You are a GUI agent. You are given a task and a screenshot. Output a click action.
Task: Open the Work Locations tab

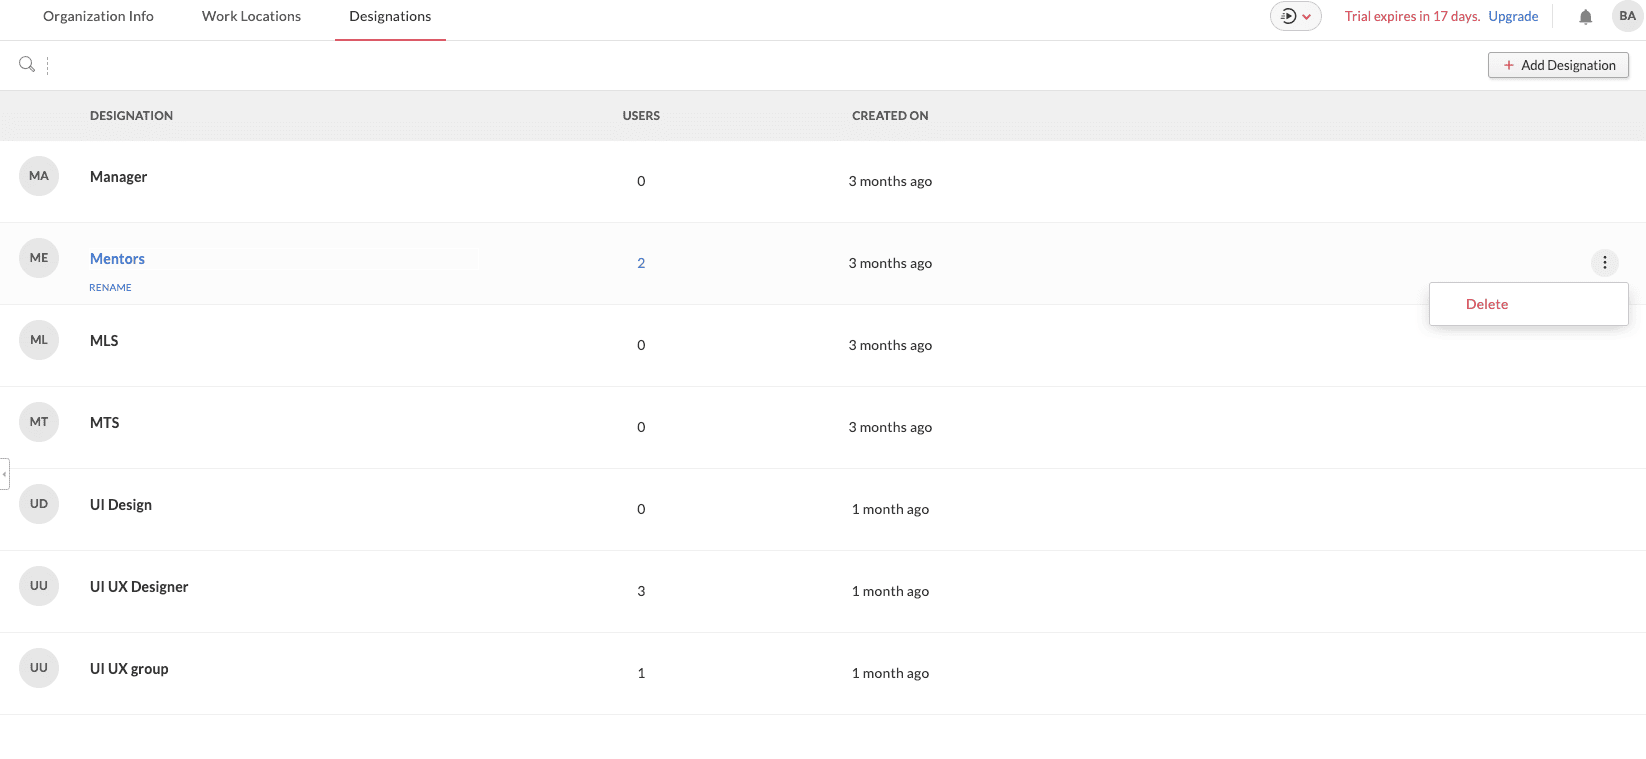[251, 17]
